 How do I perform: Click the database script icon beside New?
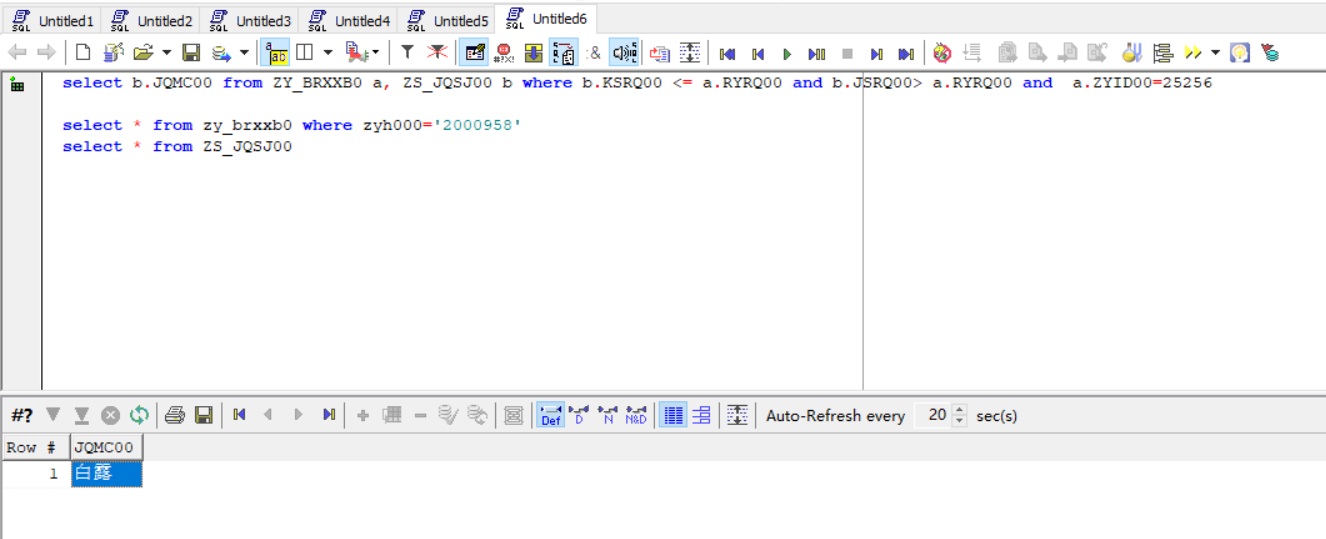(x=113, y=53)
